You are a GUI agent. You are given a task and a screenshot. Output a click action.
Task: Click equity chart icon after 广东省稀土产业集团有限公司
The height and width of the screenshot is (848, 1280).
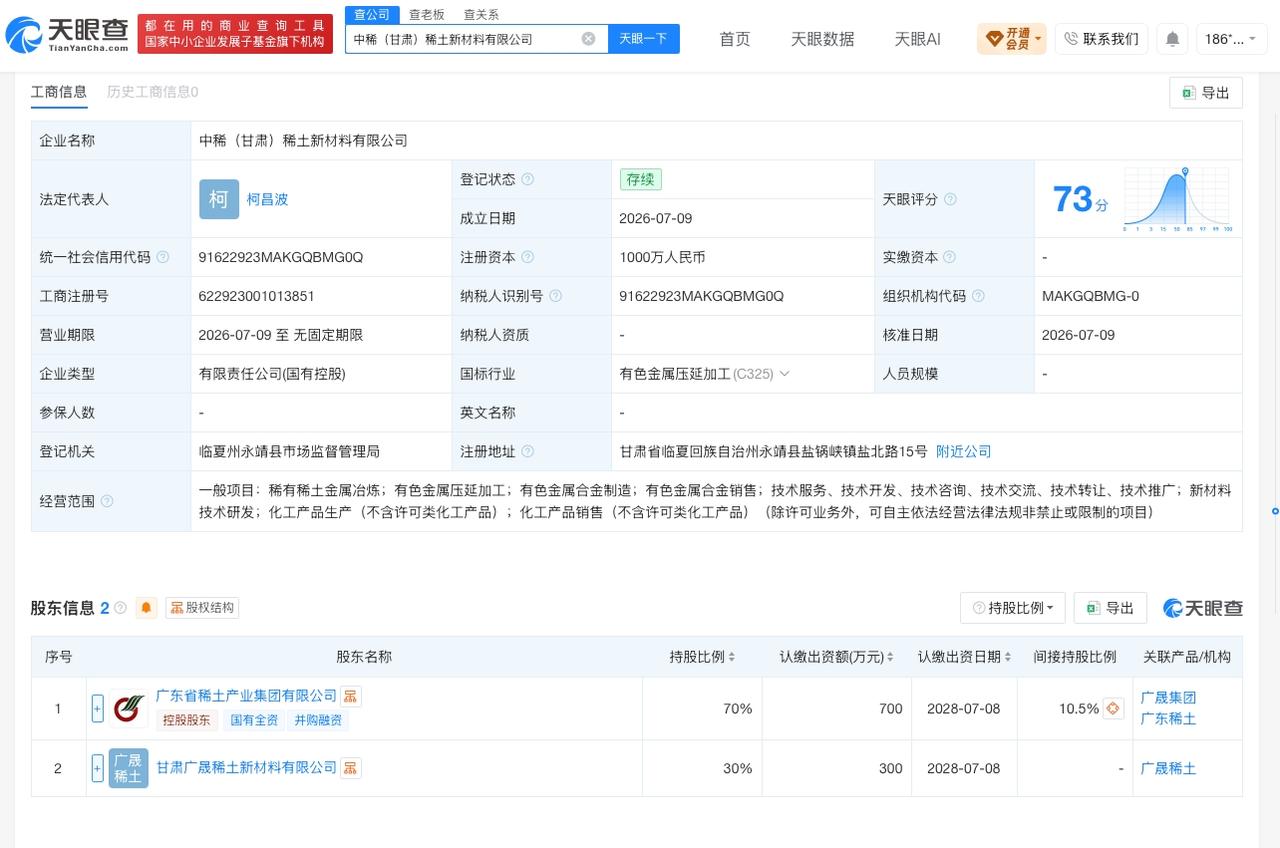(x=350, y=696)
